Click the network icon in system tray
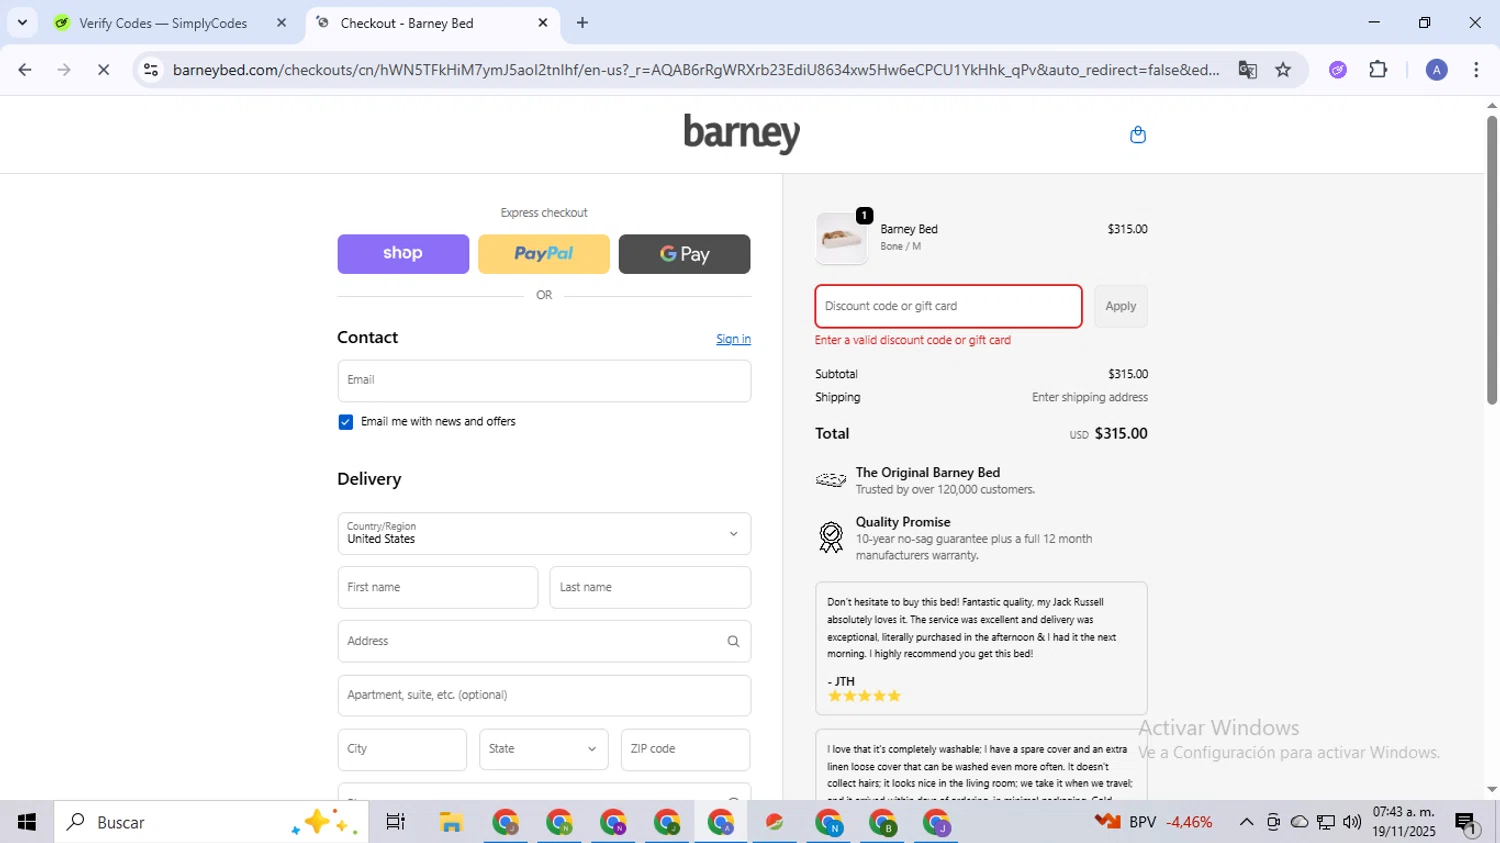Screen dimensions: 1500x843 tap(1326, 822)
